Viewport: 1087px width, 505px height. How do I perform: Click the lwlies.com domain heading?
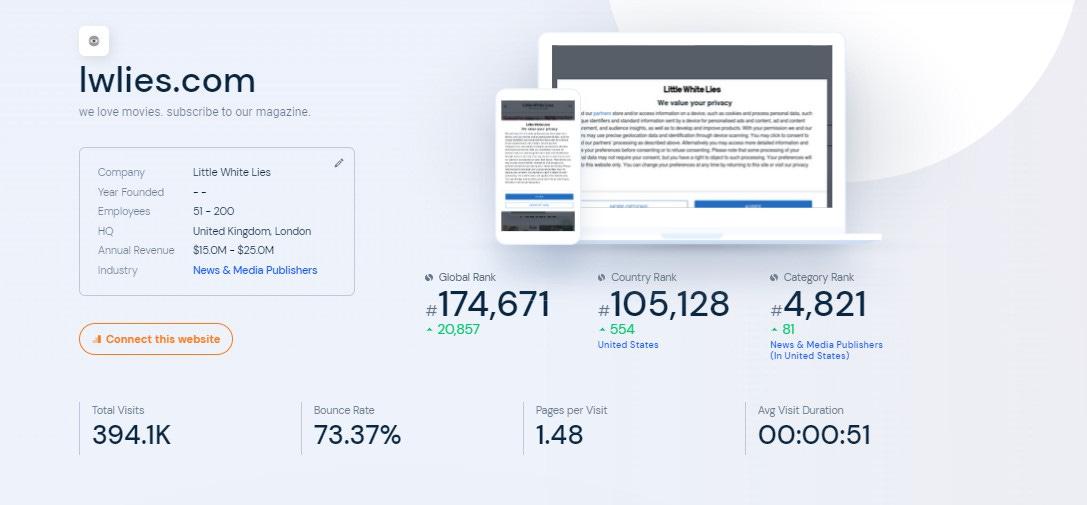(x=167, y=80)
